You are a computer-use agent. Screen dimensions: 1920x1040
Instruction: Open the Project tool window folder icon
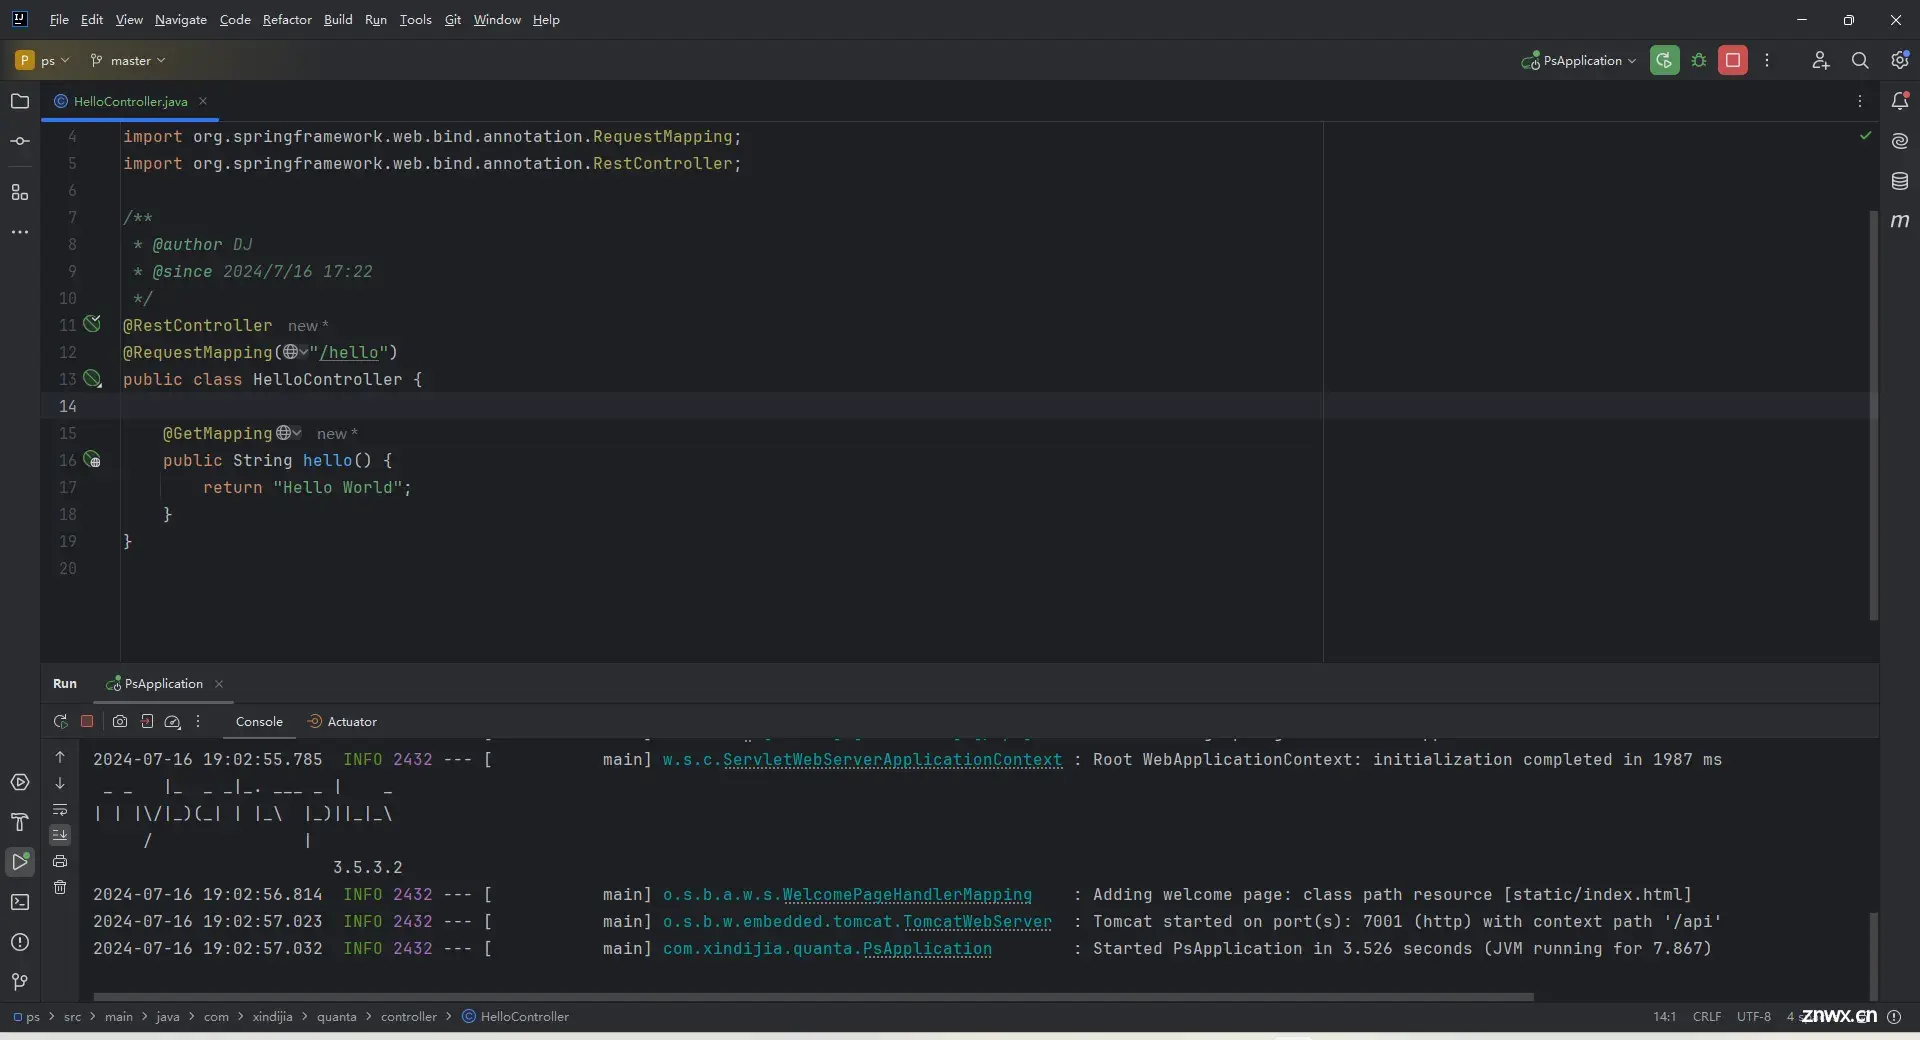pyautogui.click(x=19, y=101)
